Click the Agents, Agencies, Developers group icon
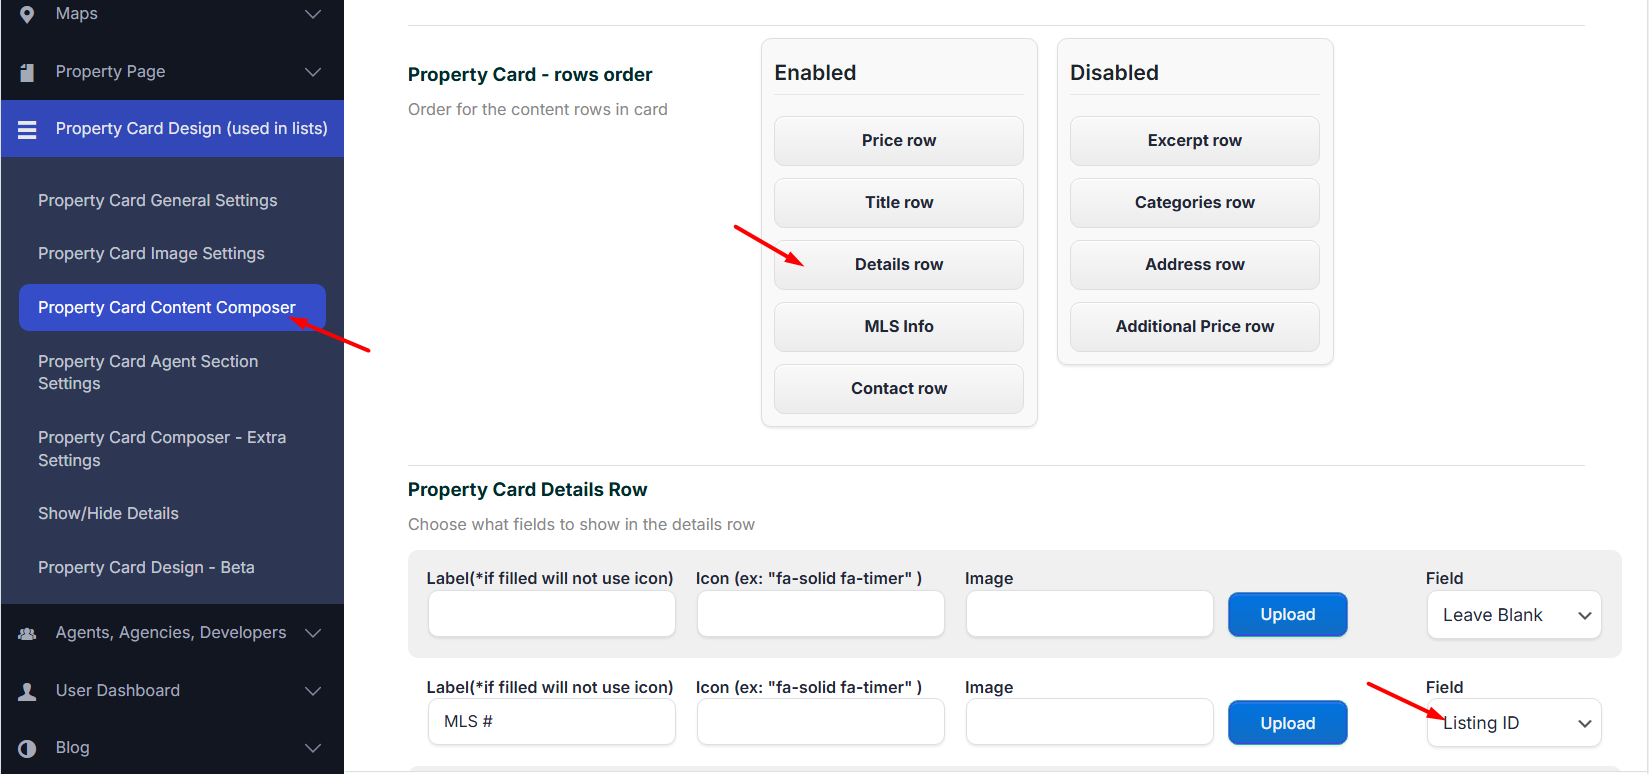Screen dimensions: 1649x774 (x=27, y=633)
